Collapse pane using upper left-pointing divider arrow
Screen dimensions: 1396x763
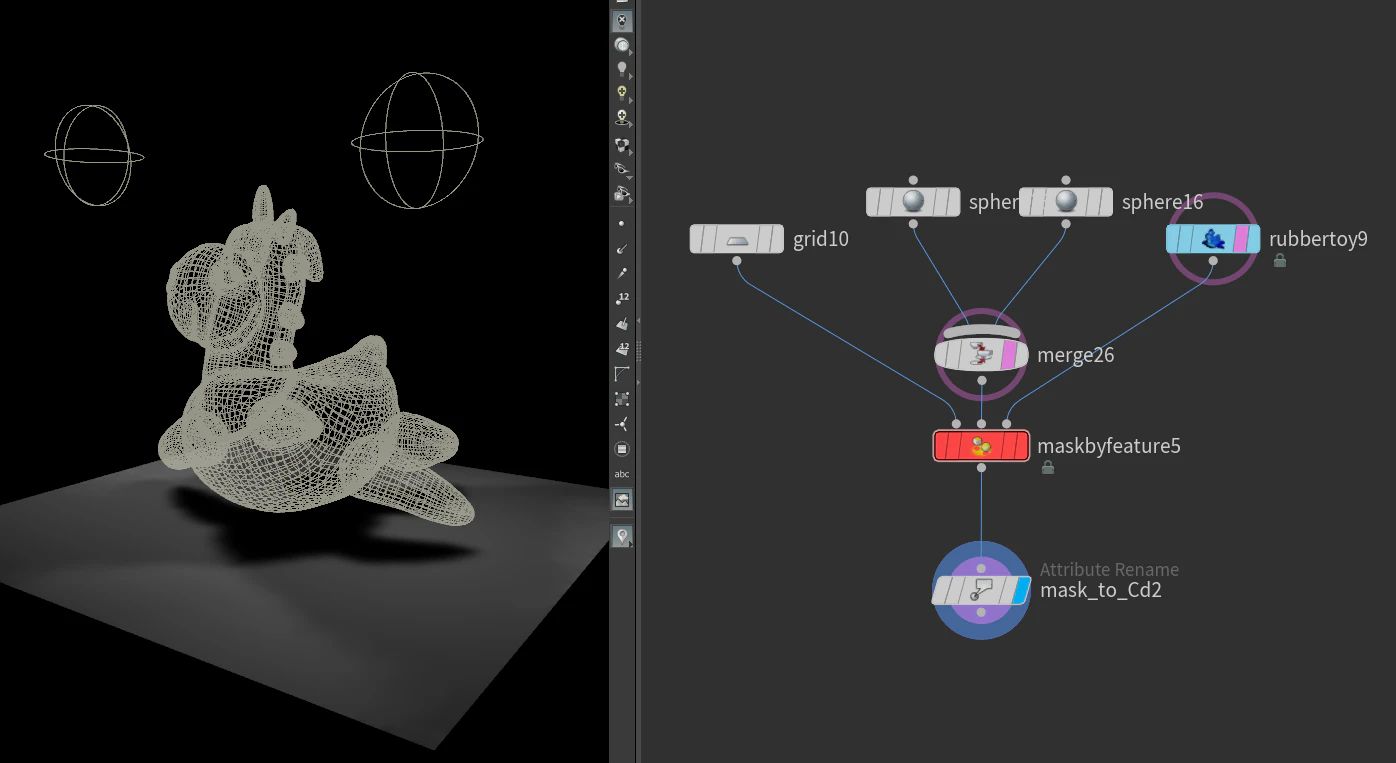[x=639, y=320]
